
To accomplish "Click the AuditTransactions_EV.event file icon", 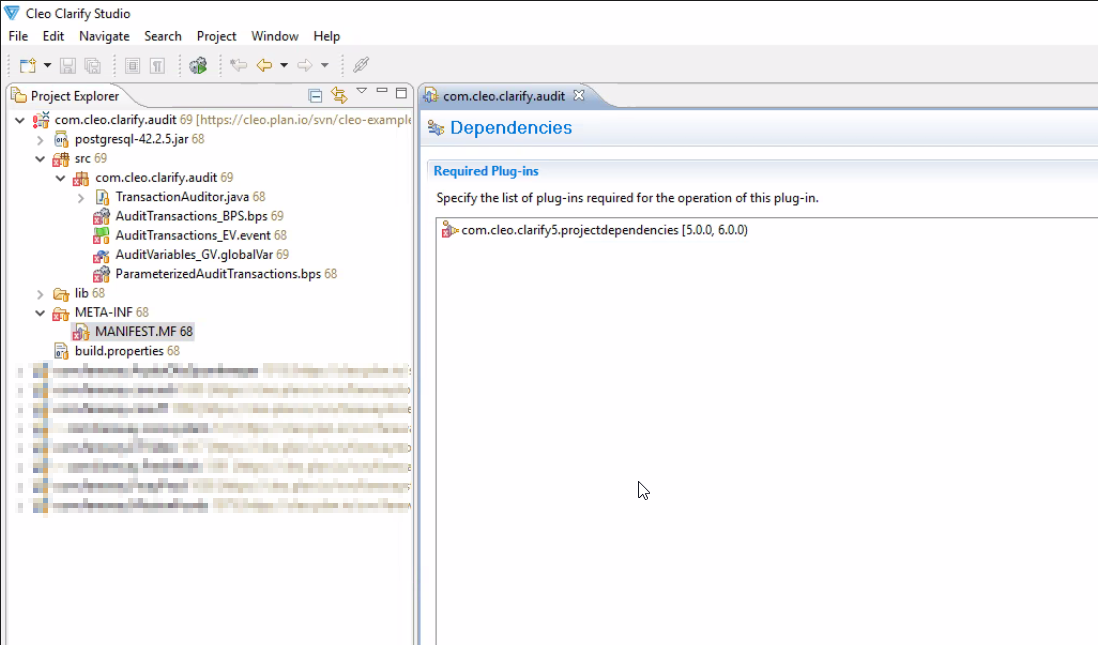I will click(102, 235).
